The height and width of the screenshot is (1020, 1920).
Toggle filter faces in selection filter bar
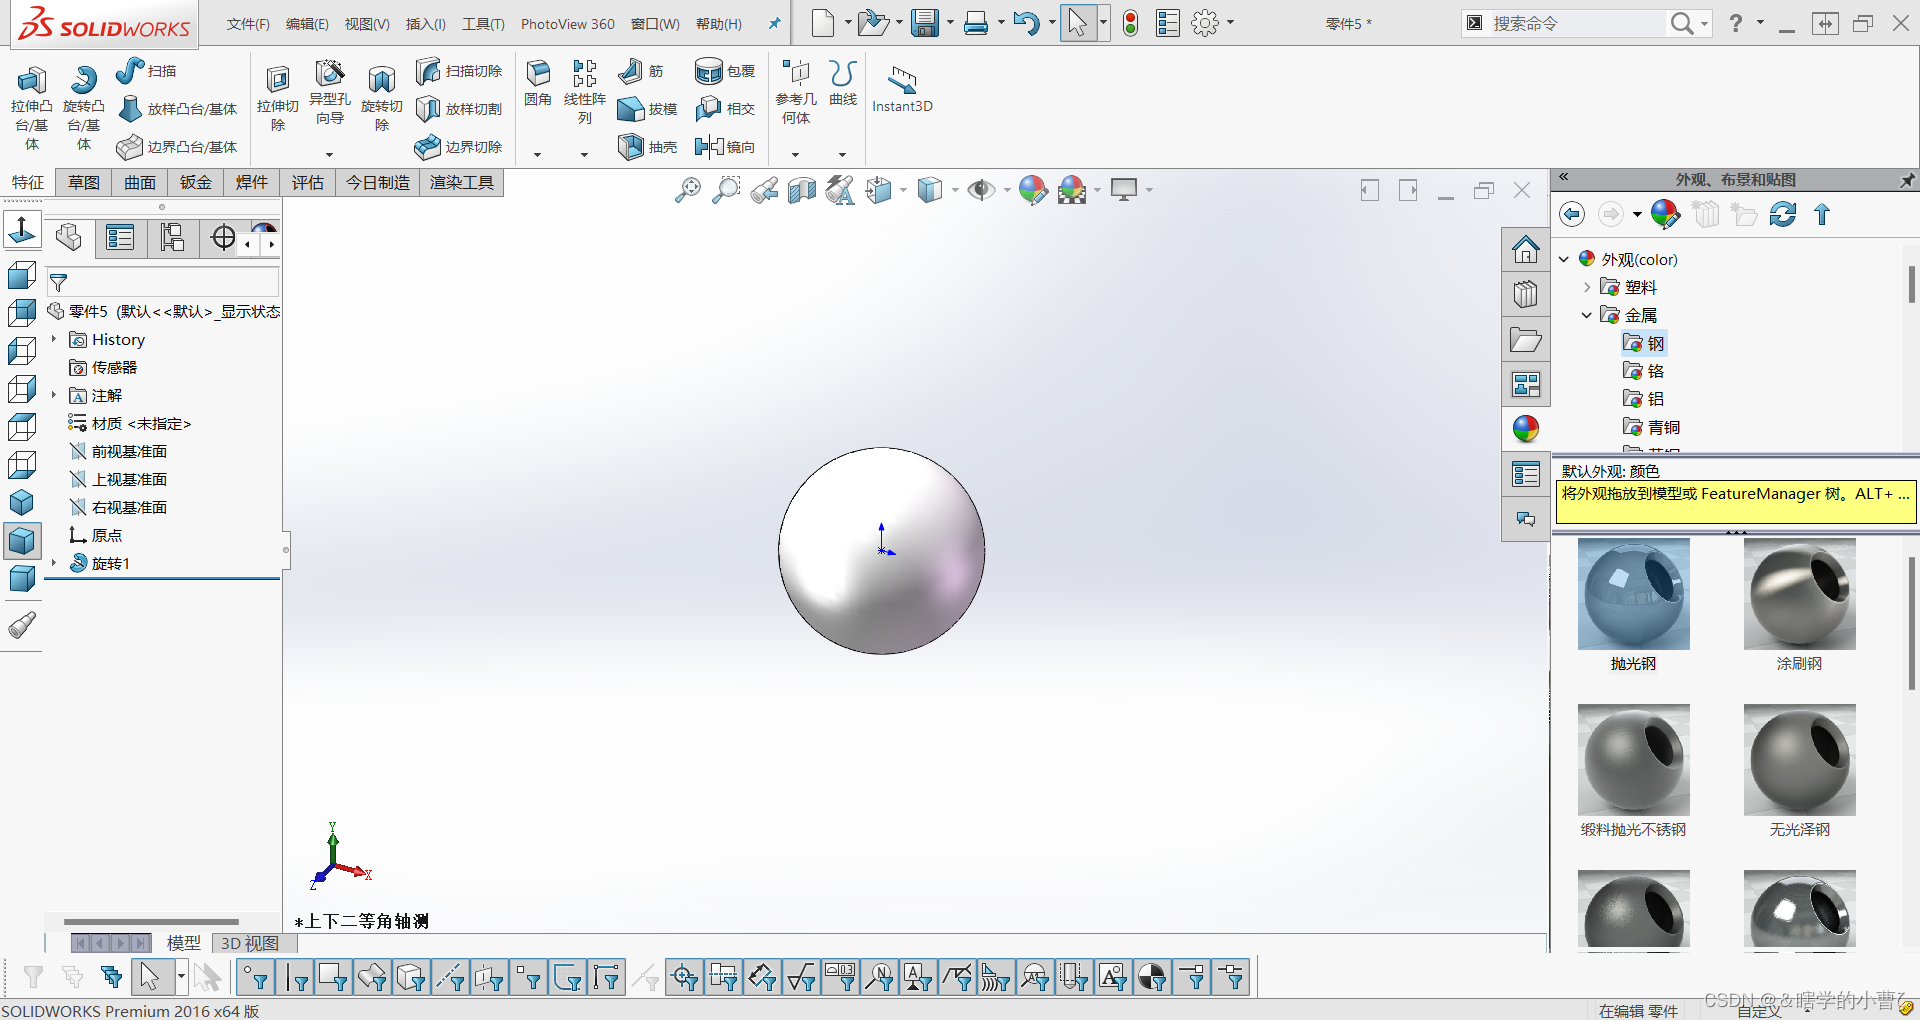(333, 977)
